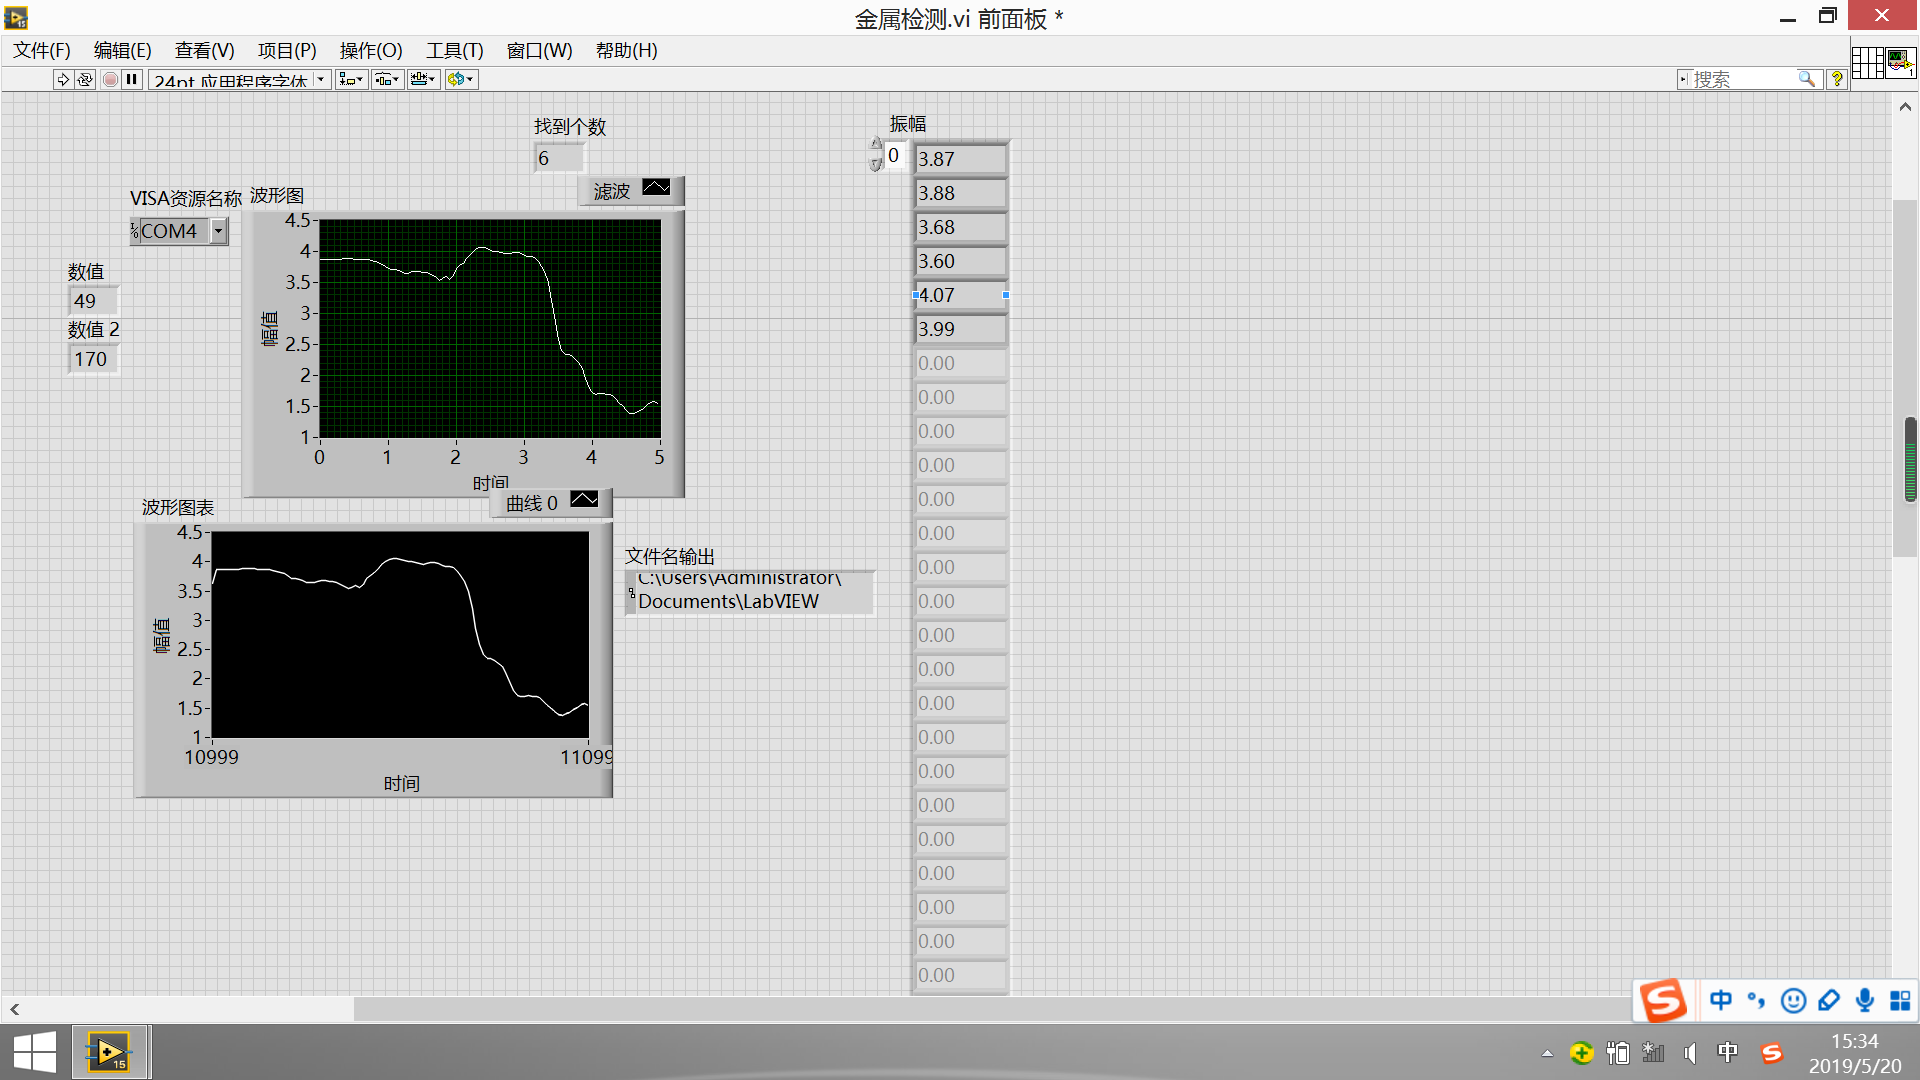Screen dimensions: 1920x1080
Task: Open the 操作(O) menu
Action: (370, 50)
